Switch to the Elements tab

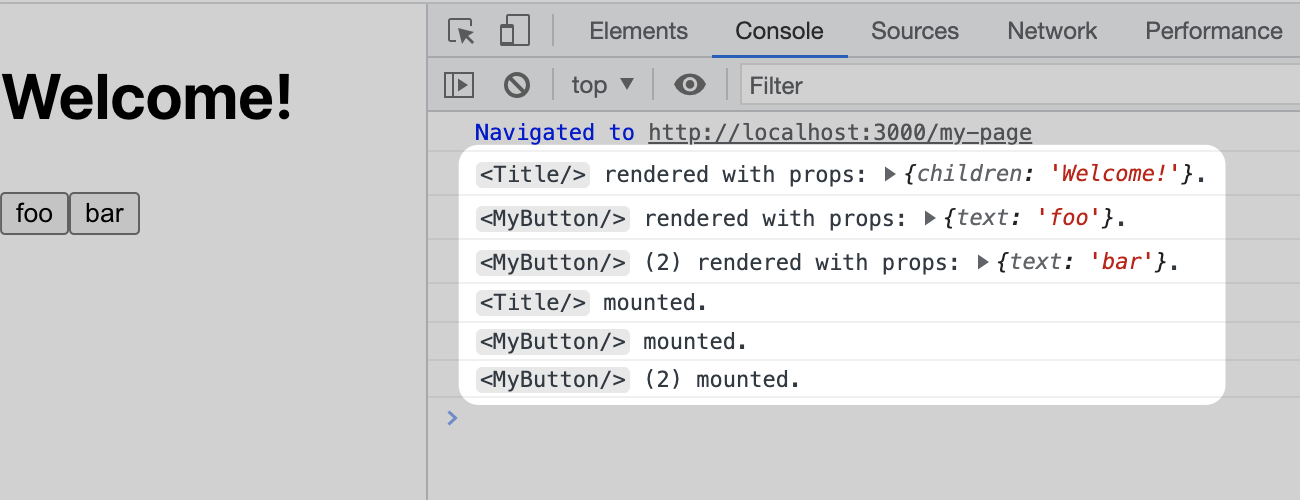[638, 31]
